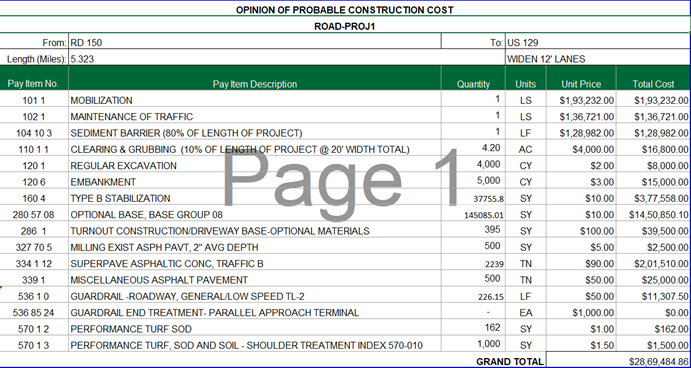Select the TN units cell for Superpave
The height and width of the screenshot is (368, 691).
pos(526,263)
